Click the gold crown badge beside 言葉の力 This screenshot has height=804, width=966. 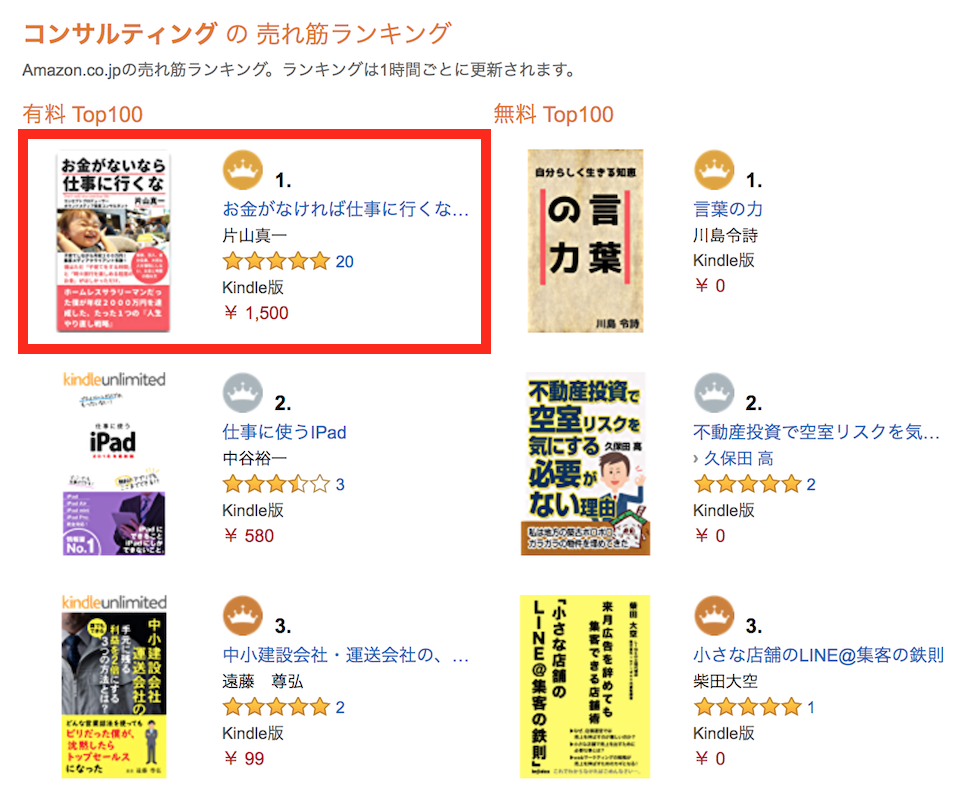[714, 170]
